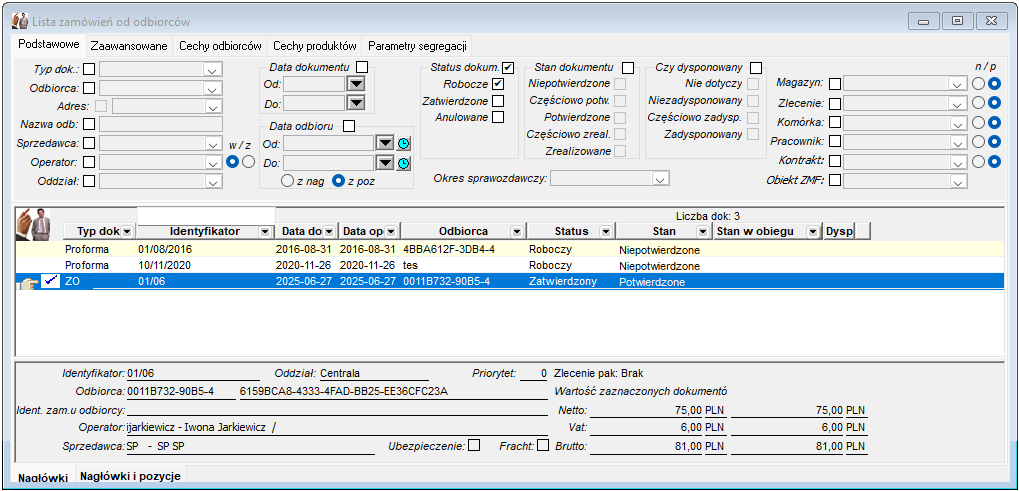Open calendar picker for Data odbioru Od
The height and width of the screenshot is (491, 1019).
(386, 144)
